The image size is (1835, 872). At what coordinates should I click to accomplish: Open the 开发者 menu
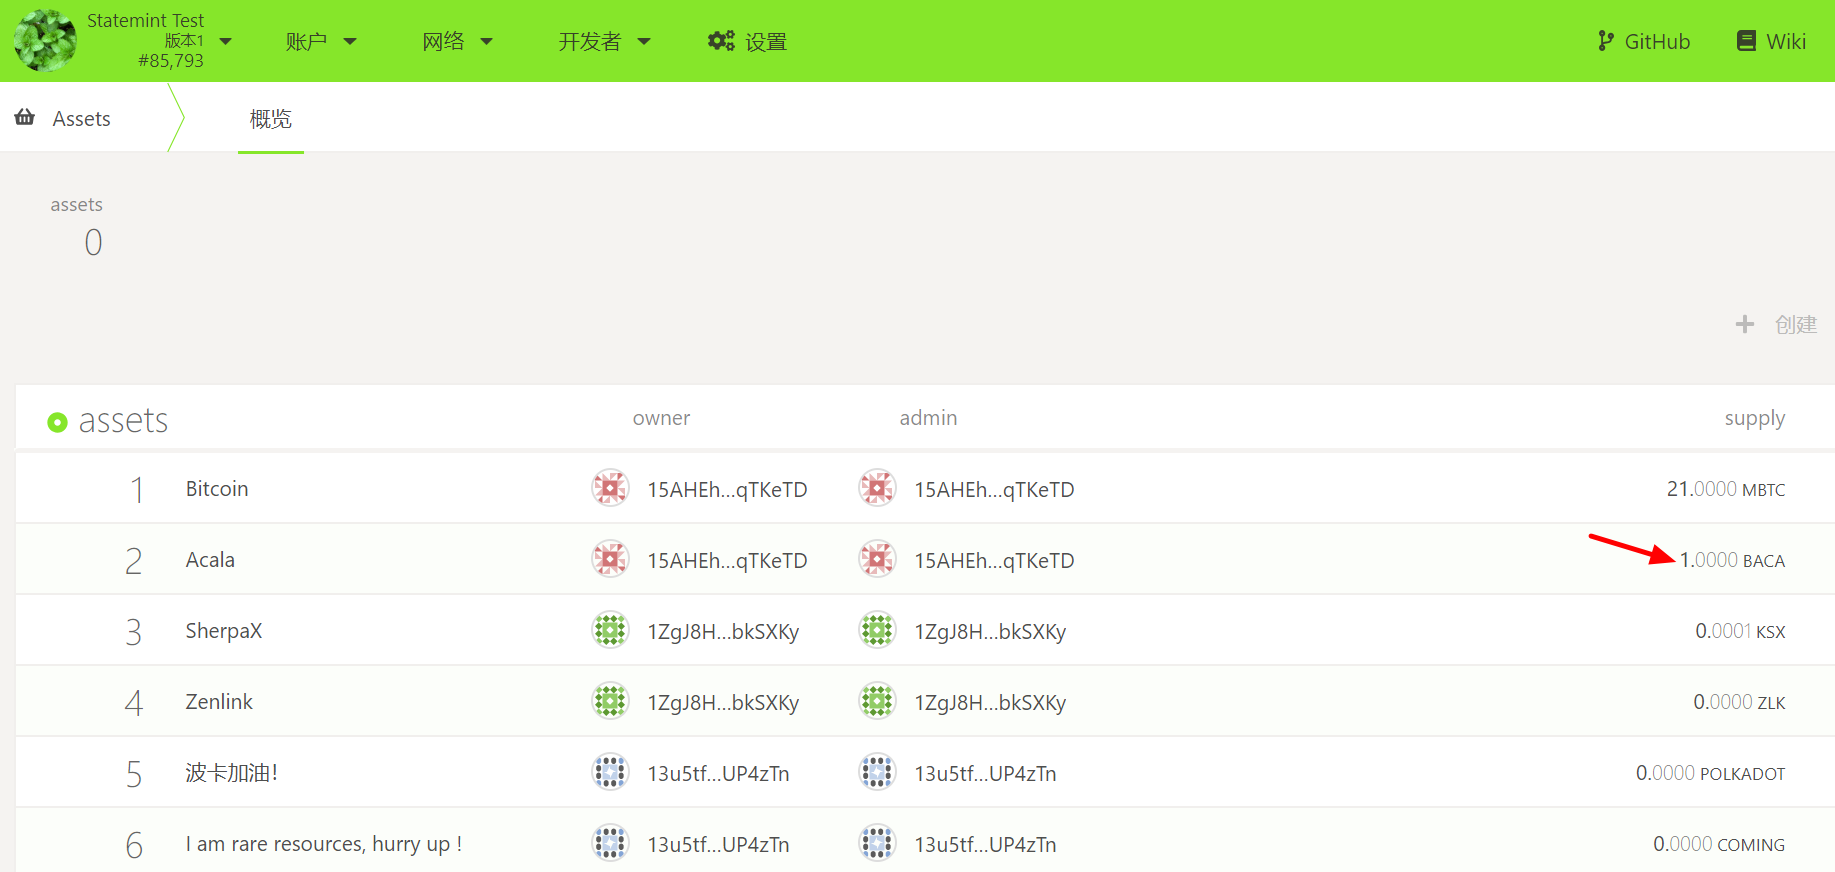pos(590,41)
